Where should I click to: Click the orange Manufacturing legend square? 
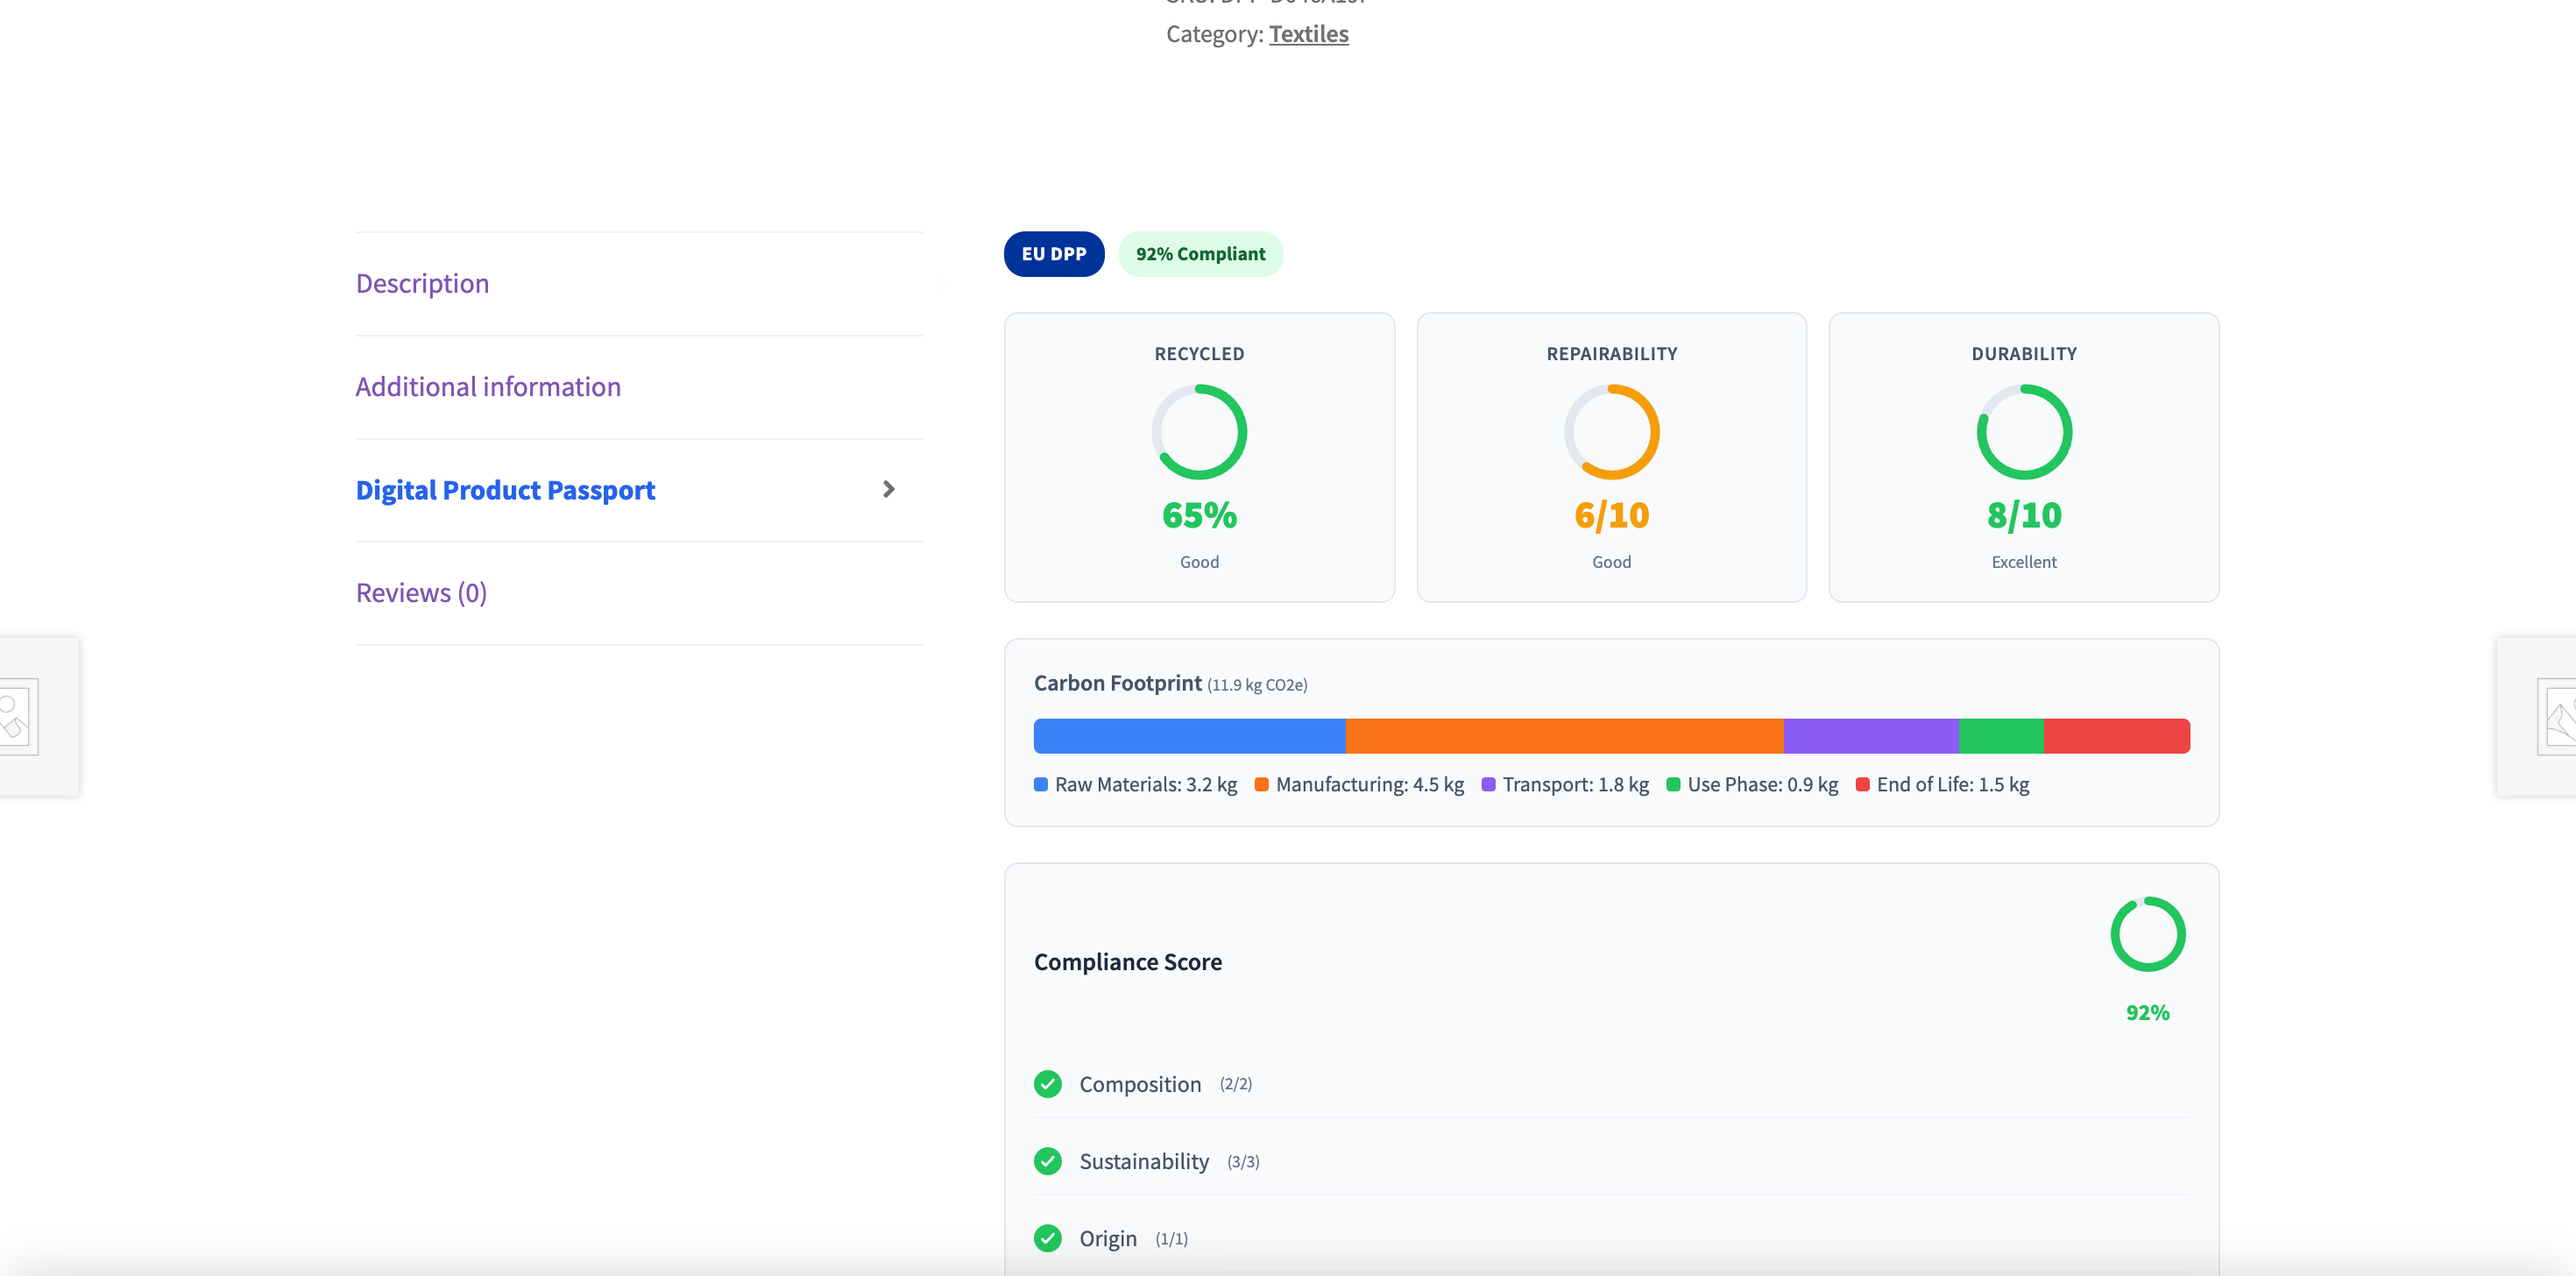pyautogui.click(x=1261, y=785)
